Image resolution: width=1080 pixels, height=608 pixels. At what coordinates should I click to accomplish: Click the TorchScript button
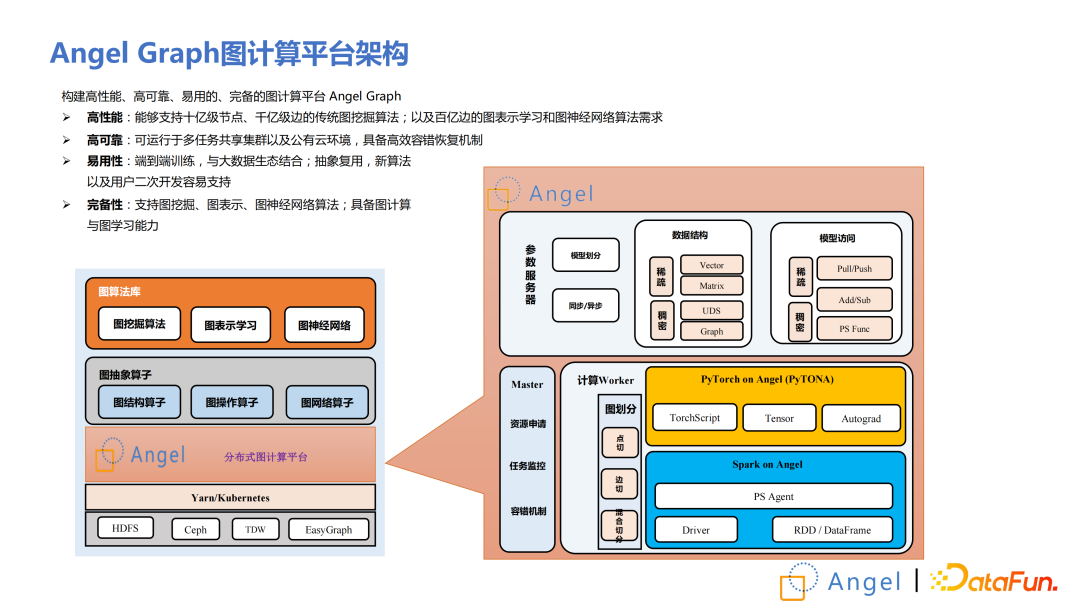[x=694, y=417]
